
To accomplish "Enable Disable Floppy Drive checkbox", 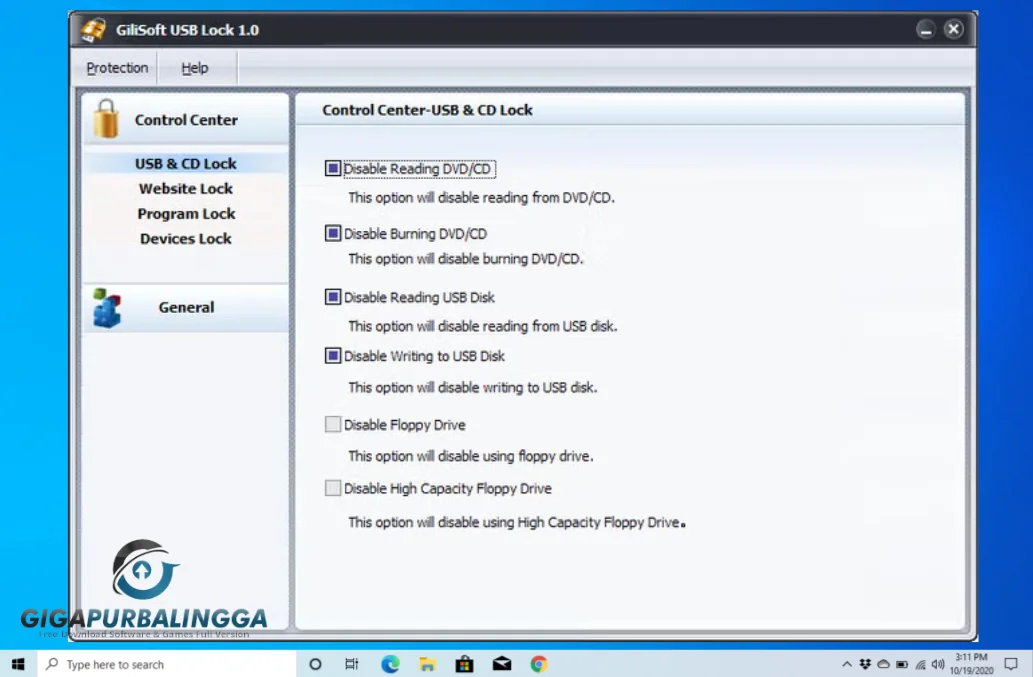I will (x=333, y=424).
